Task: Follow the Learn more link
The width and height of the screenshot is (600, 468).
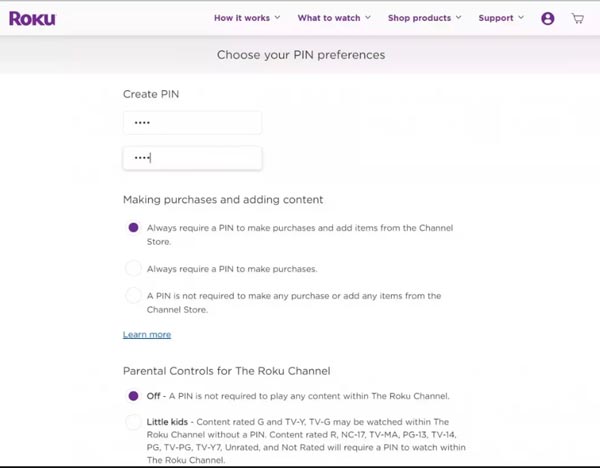Action: 147,334
